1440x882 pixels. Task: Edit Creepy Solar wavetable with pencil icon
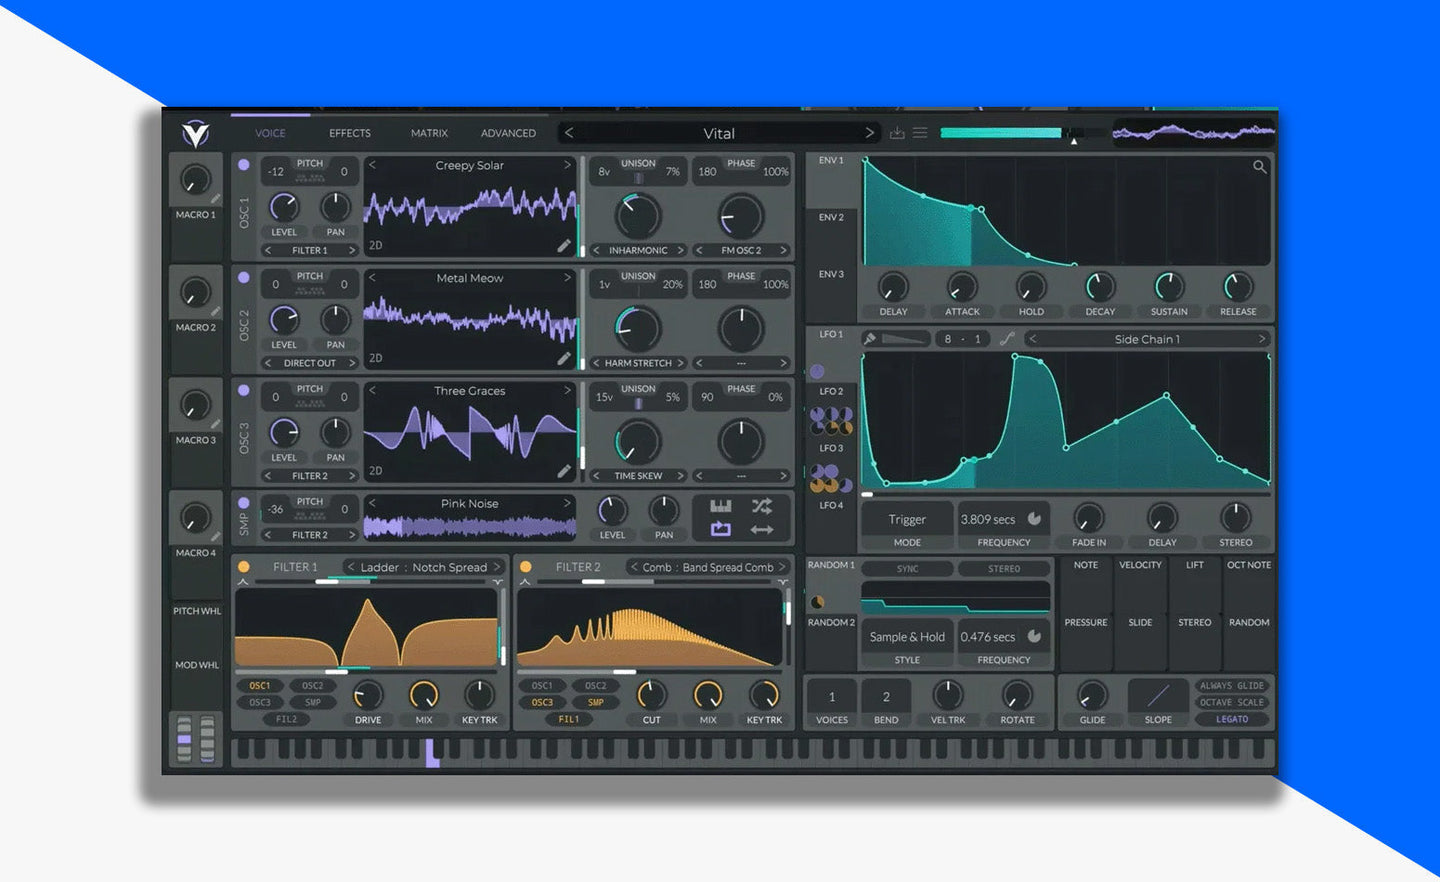pyautogui.click(x=564, y=245)
